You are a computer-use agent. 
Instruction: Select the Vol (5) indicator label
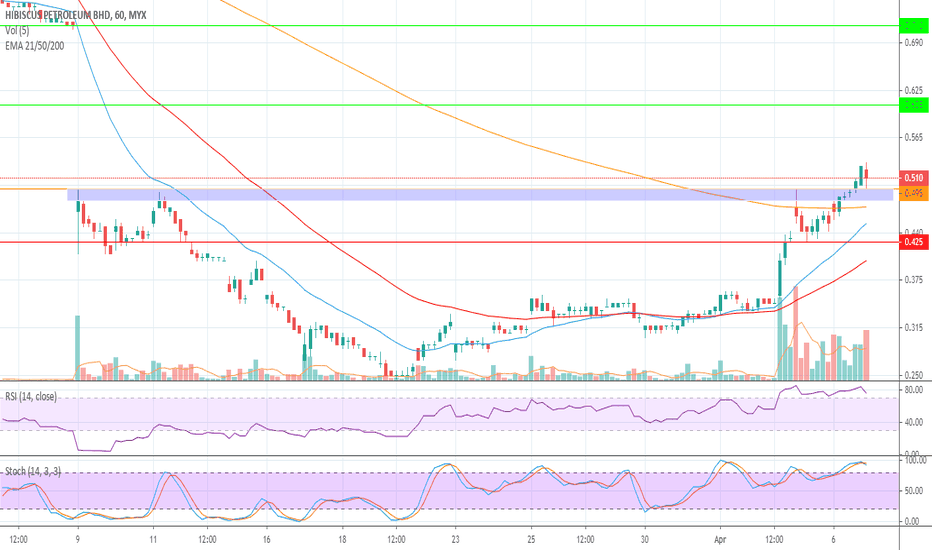click(x=17, y=30)
